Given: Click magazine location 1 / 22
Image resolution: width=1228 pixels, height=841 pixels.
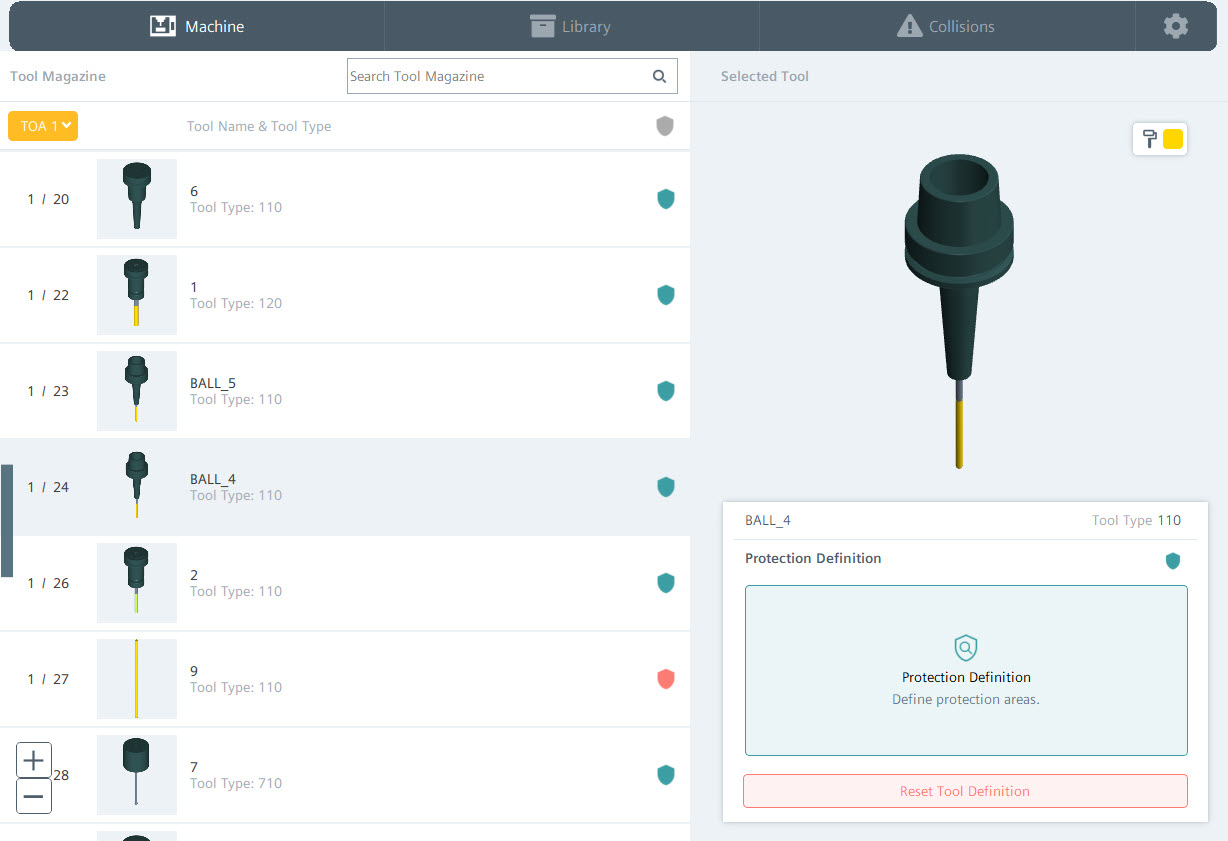Looking at the screenshot, I should (x=48, y=295).
